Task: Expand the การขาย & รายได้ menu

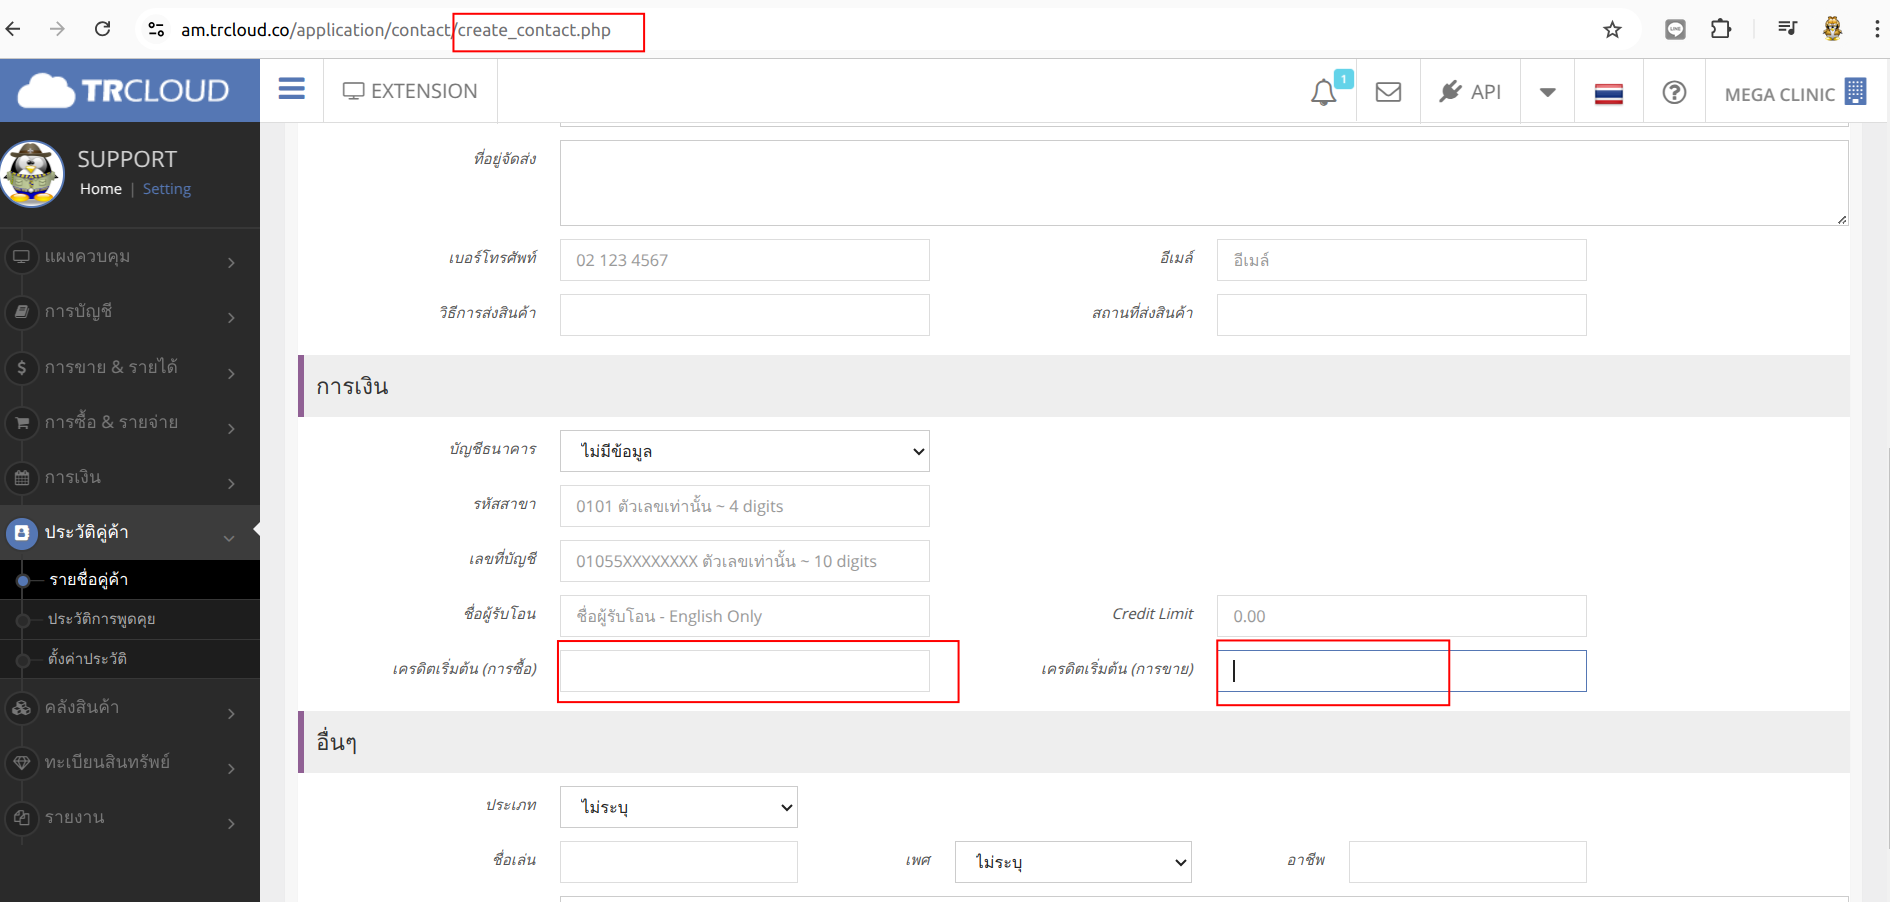Action: coord(130,367)
